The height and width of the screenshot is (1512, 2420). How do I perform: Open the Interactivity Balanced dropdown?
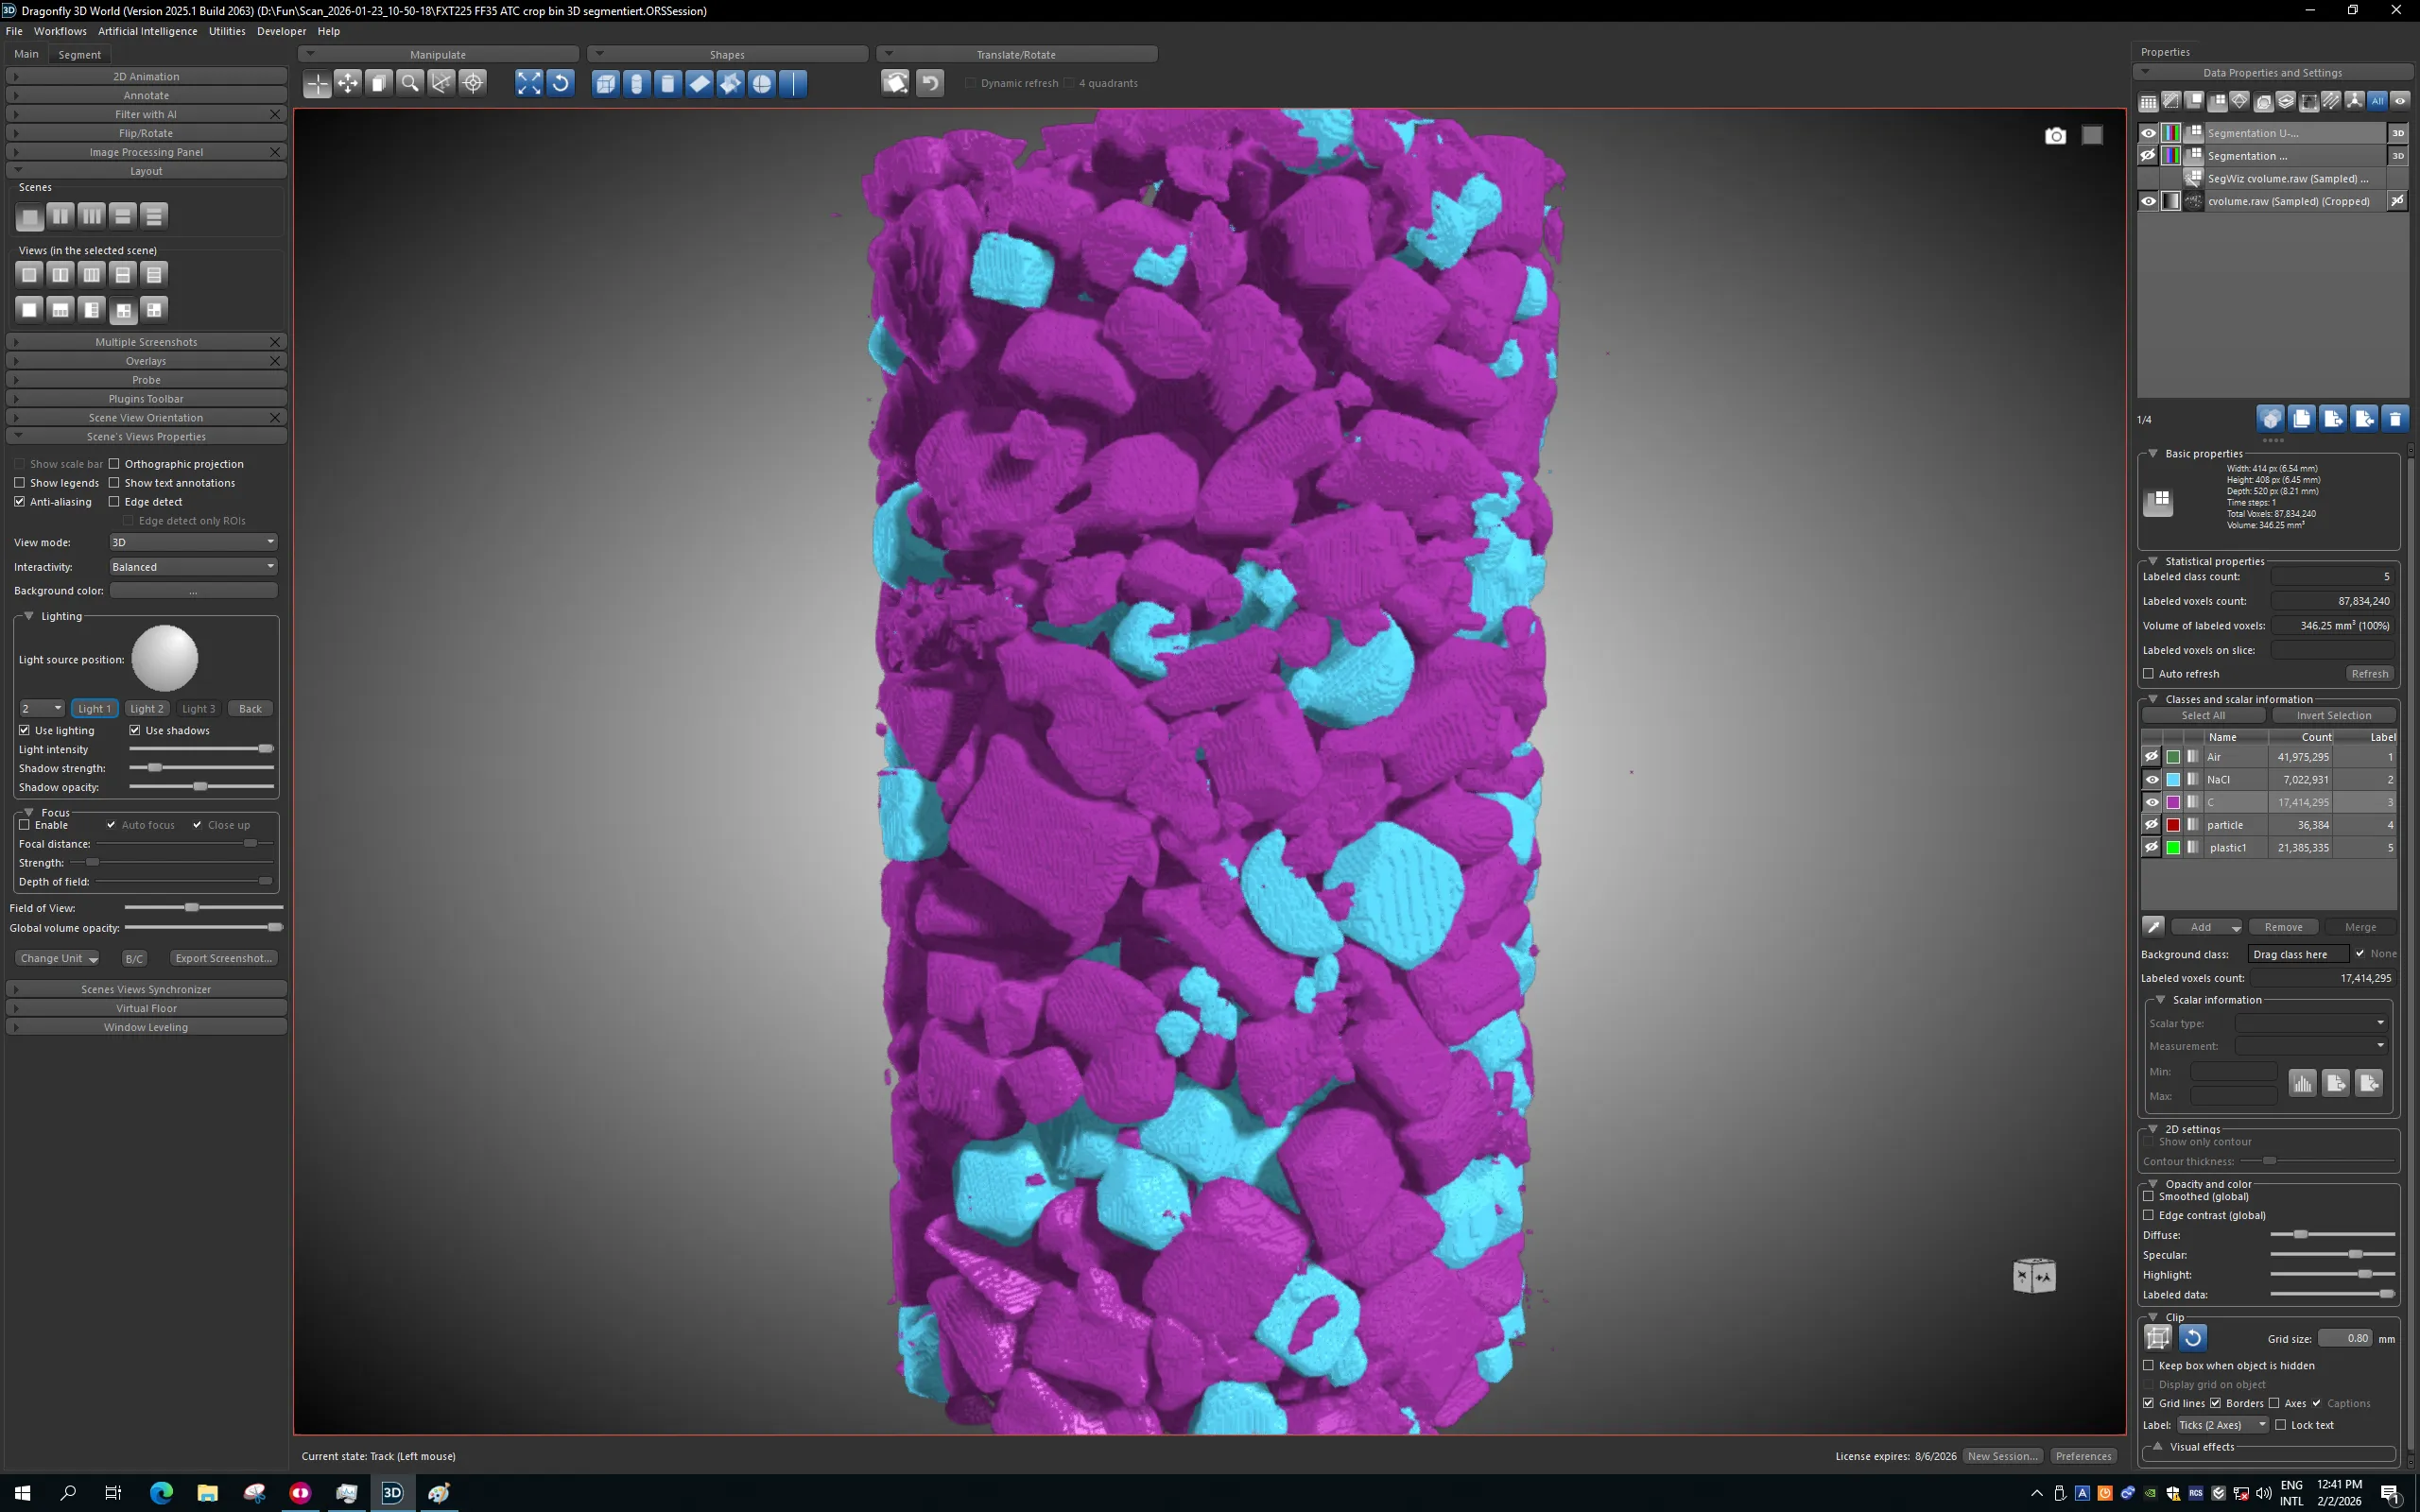click(193, 567)
